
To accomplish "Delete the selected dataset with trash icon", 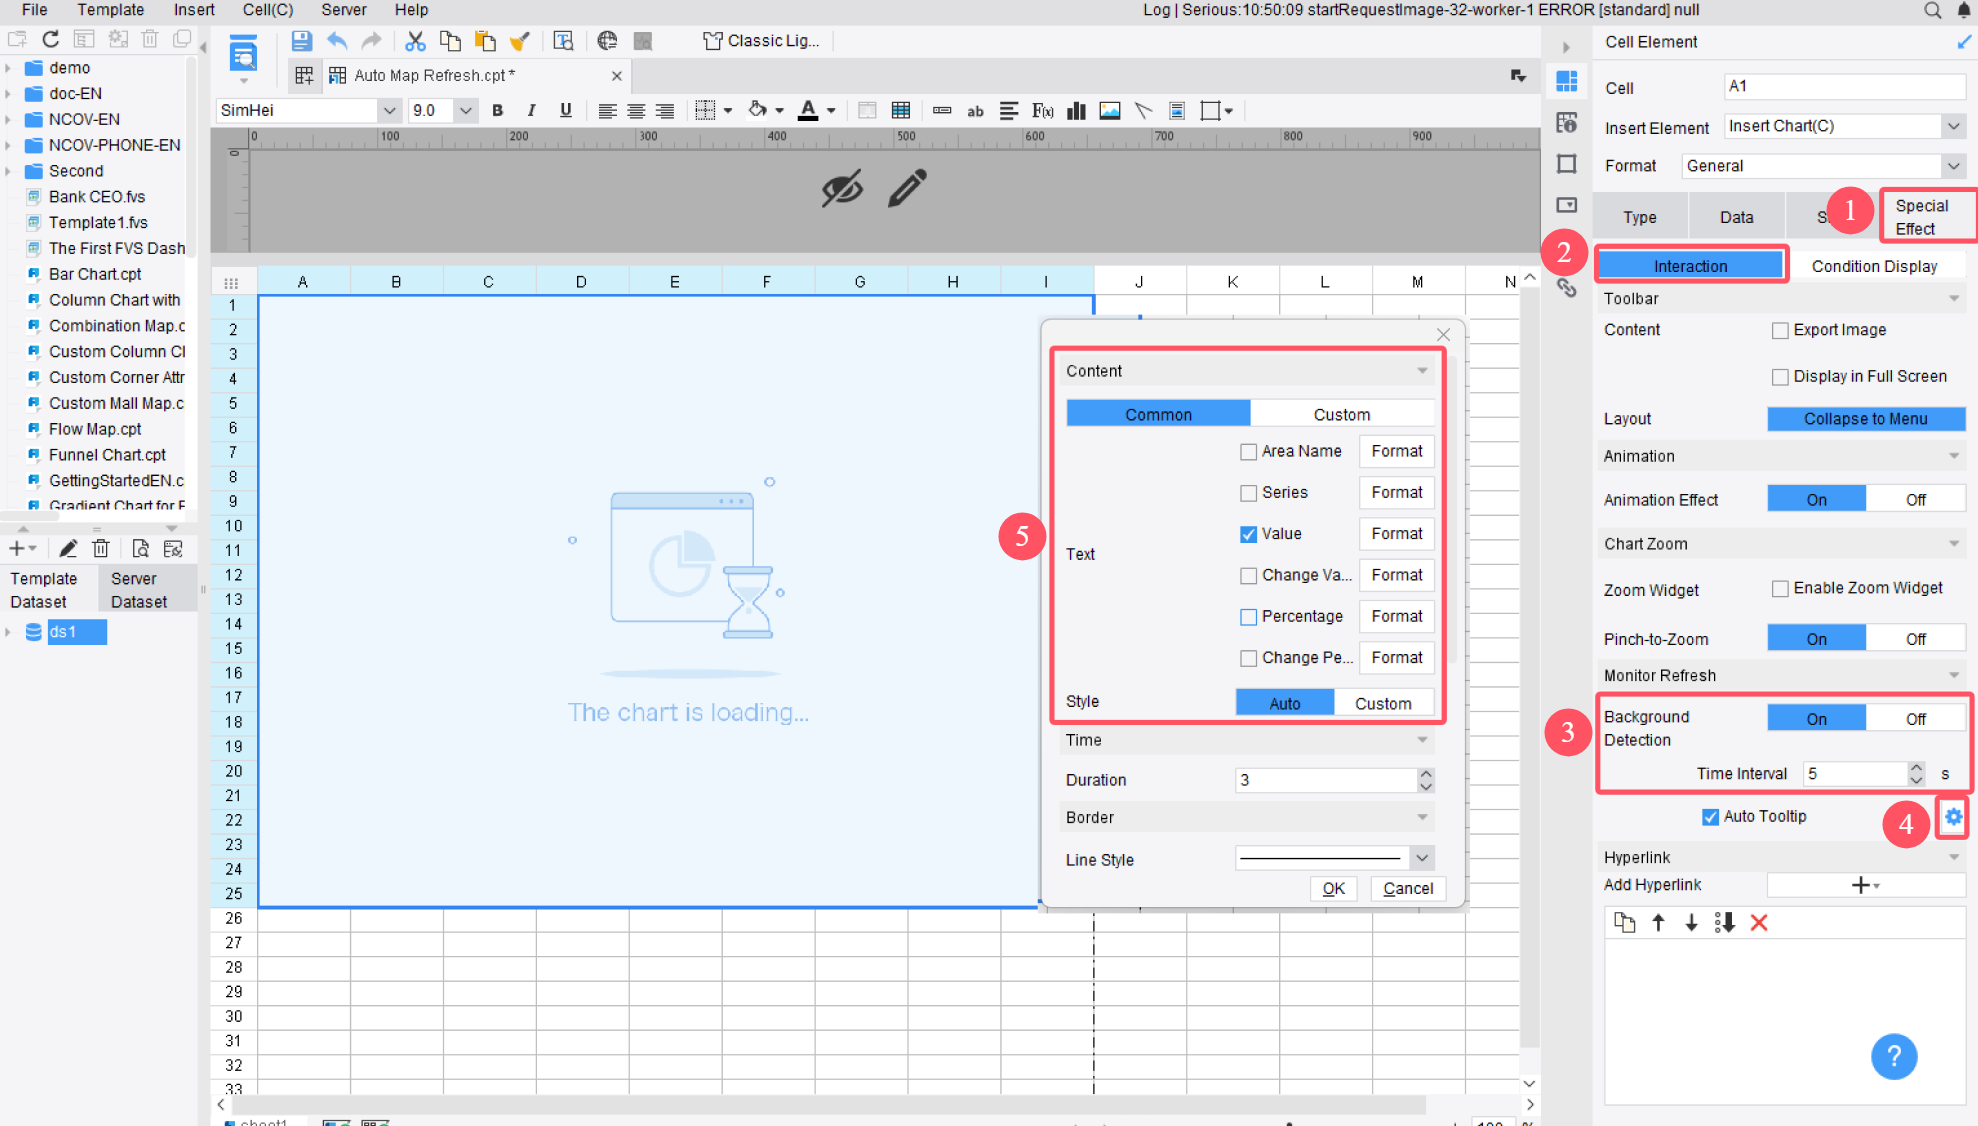I will click(x=101, y=548).
